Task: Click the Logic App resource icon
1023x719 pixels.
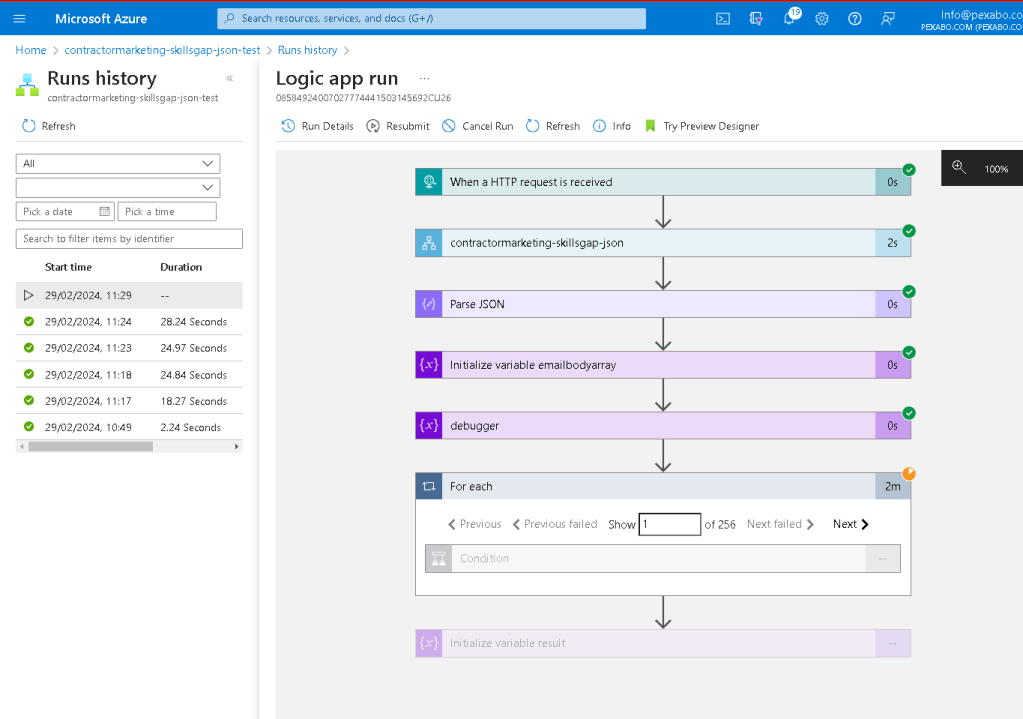Action: click(27, 85)
